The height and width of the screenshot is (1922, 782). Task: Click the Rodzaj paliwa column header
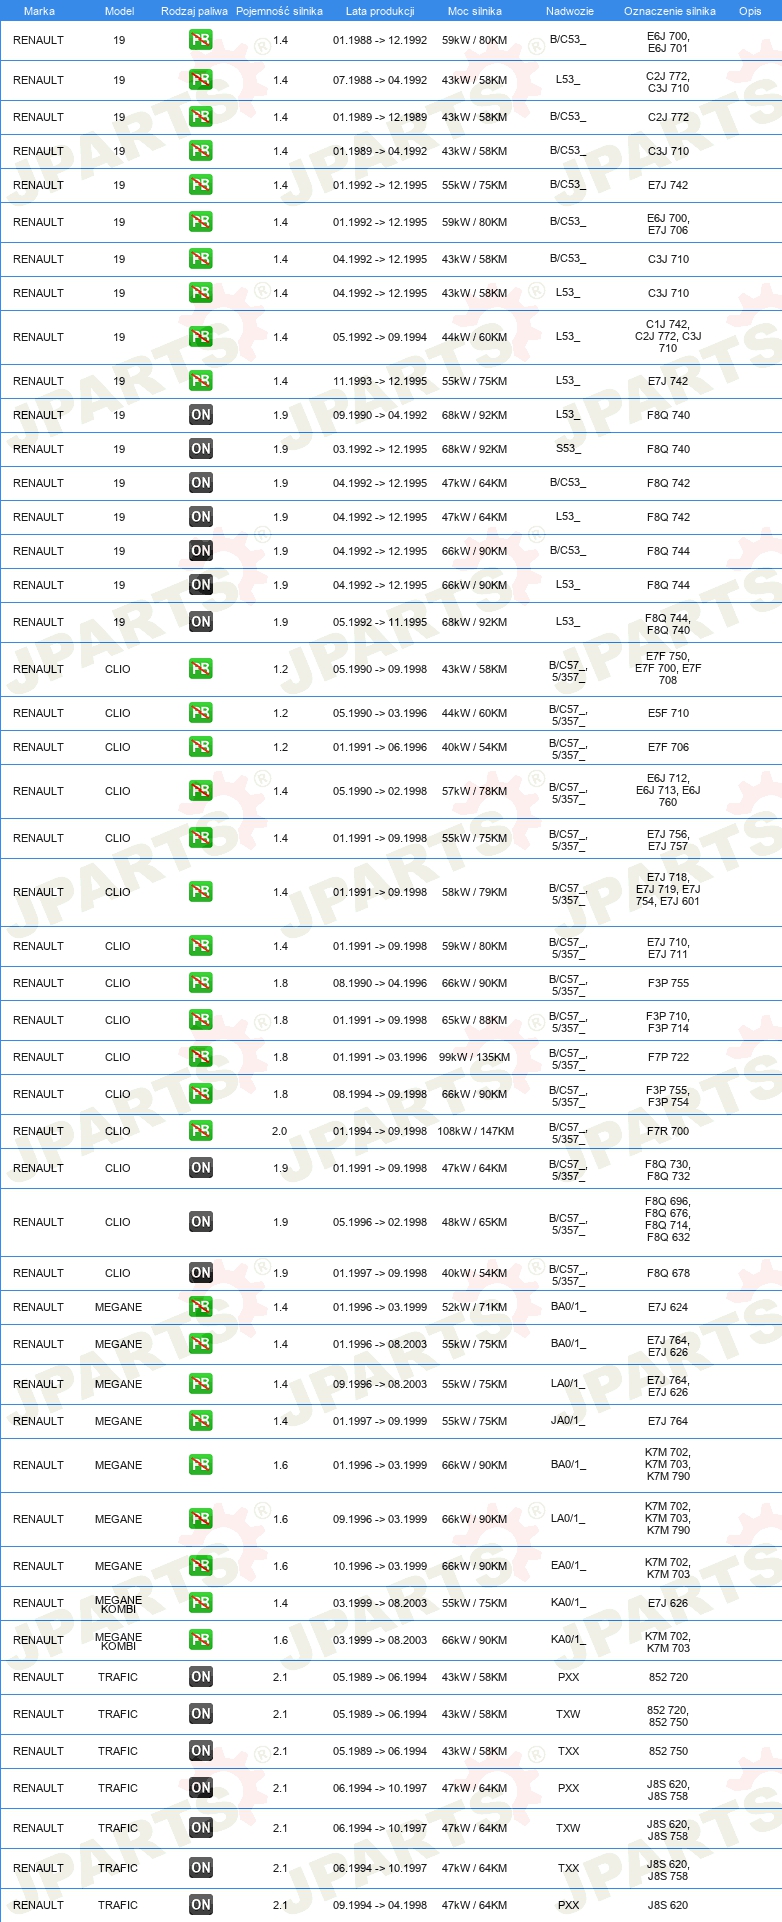pyautogui.click(x=194, y=11)
